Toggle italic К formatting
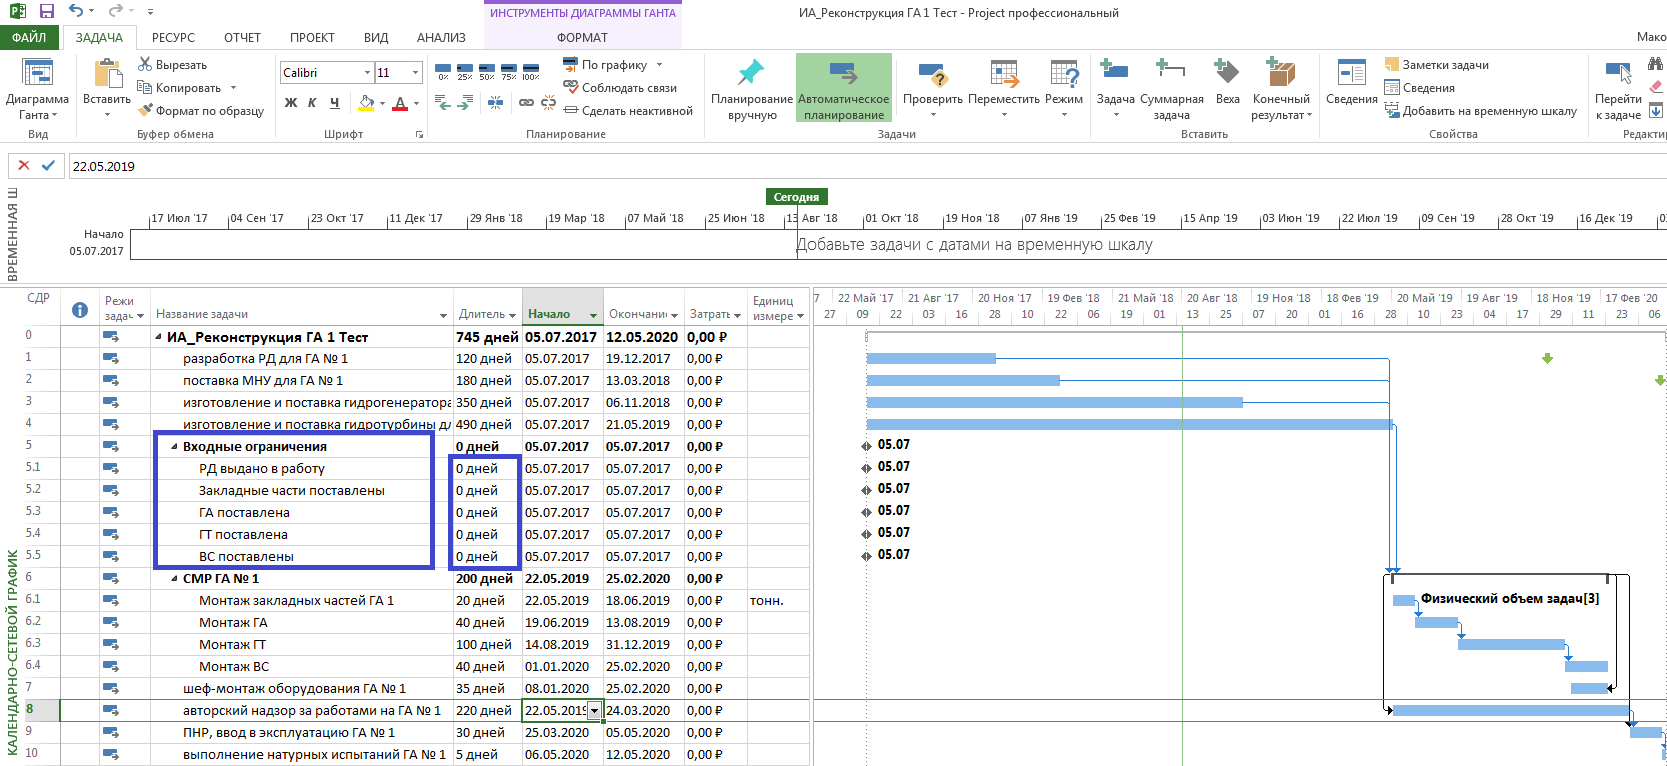 coord(312,103)
